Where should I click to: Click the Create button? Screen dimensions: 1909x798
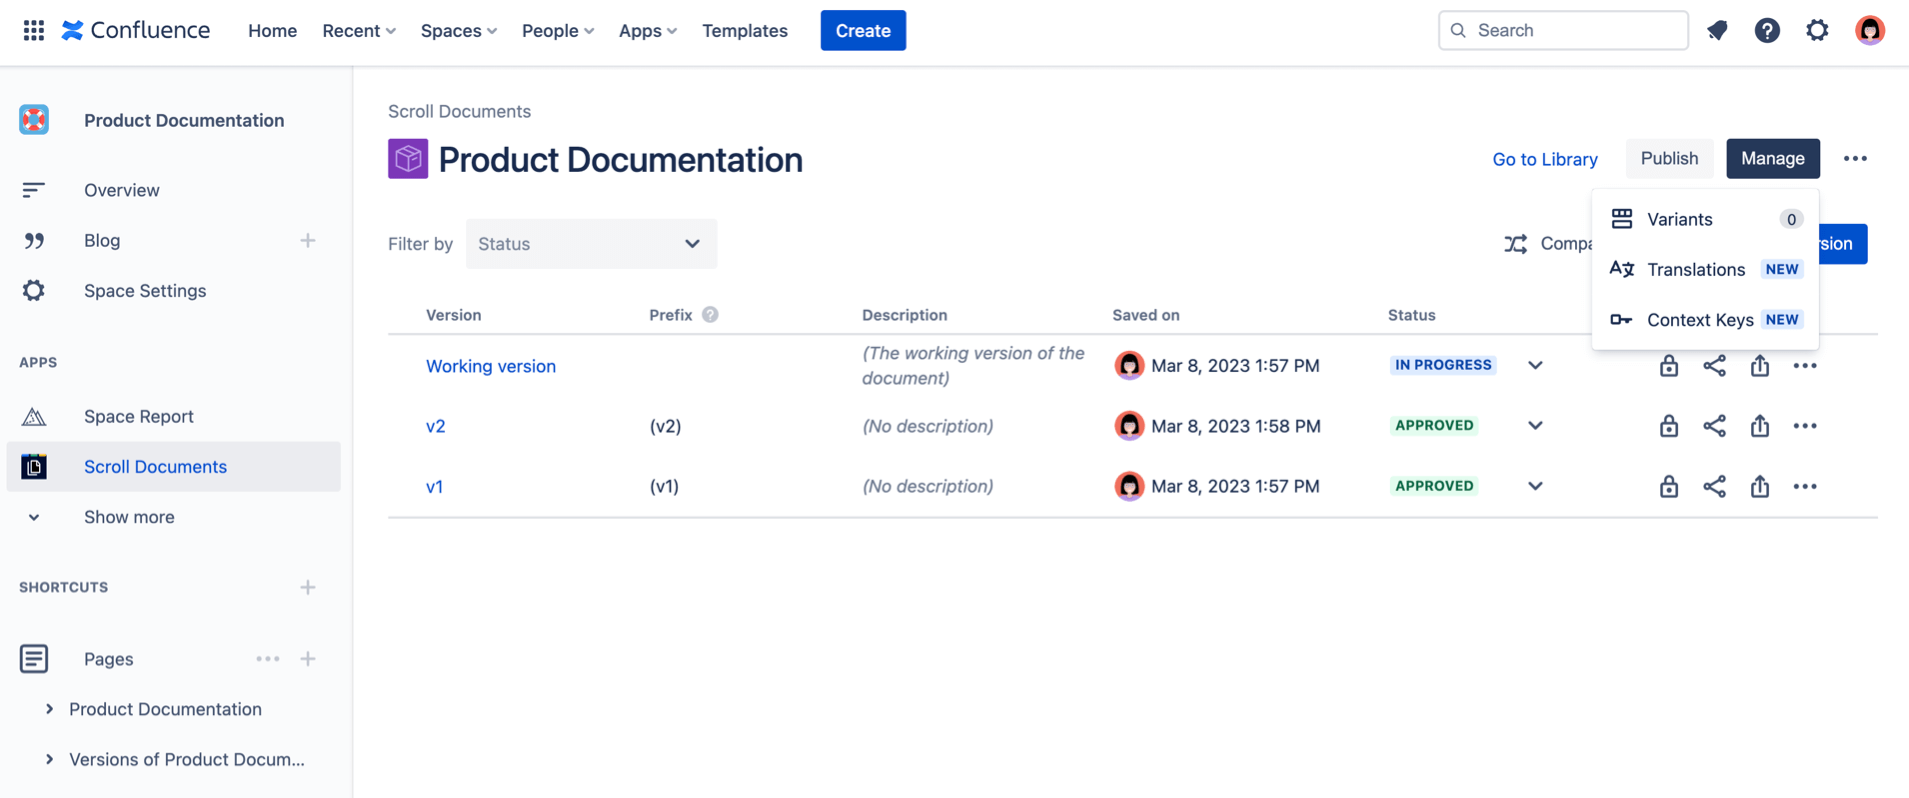point(863,30)
